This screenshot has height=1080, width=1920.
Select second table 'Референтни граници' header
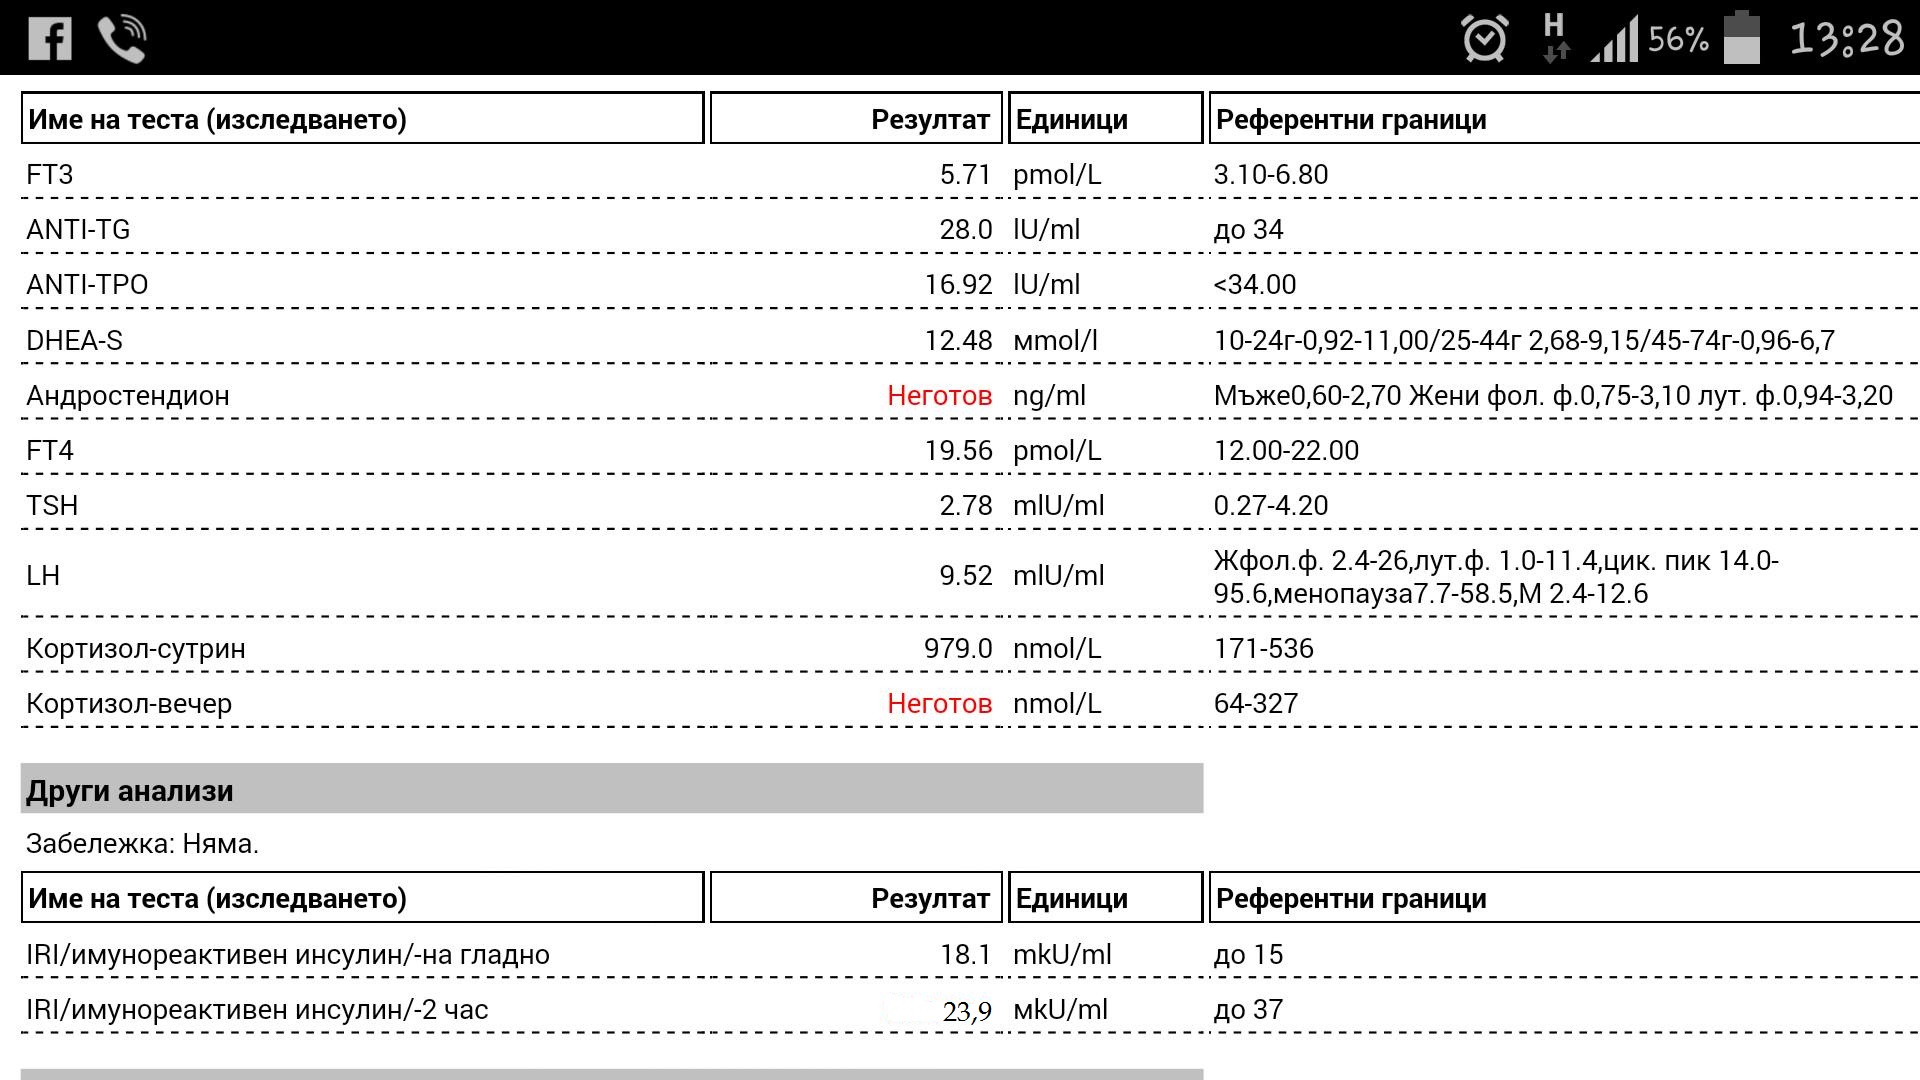click(x=1564, y=898)
